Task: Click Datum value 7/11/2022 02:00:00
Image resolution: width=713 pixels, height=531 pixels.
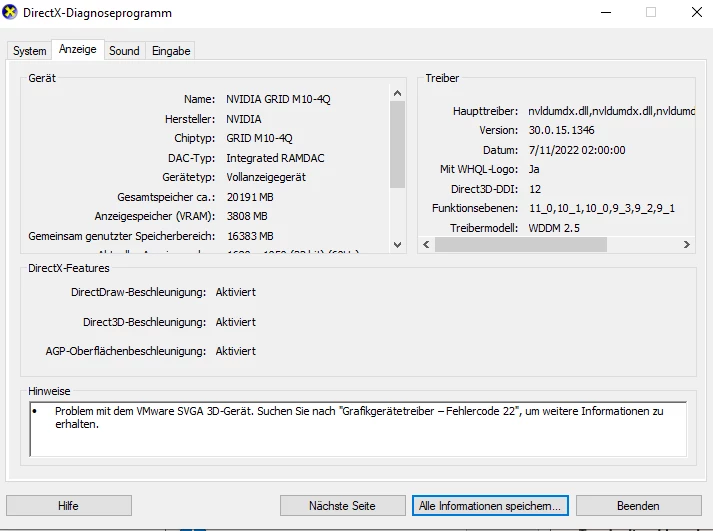Action: coord(577,150)
